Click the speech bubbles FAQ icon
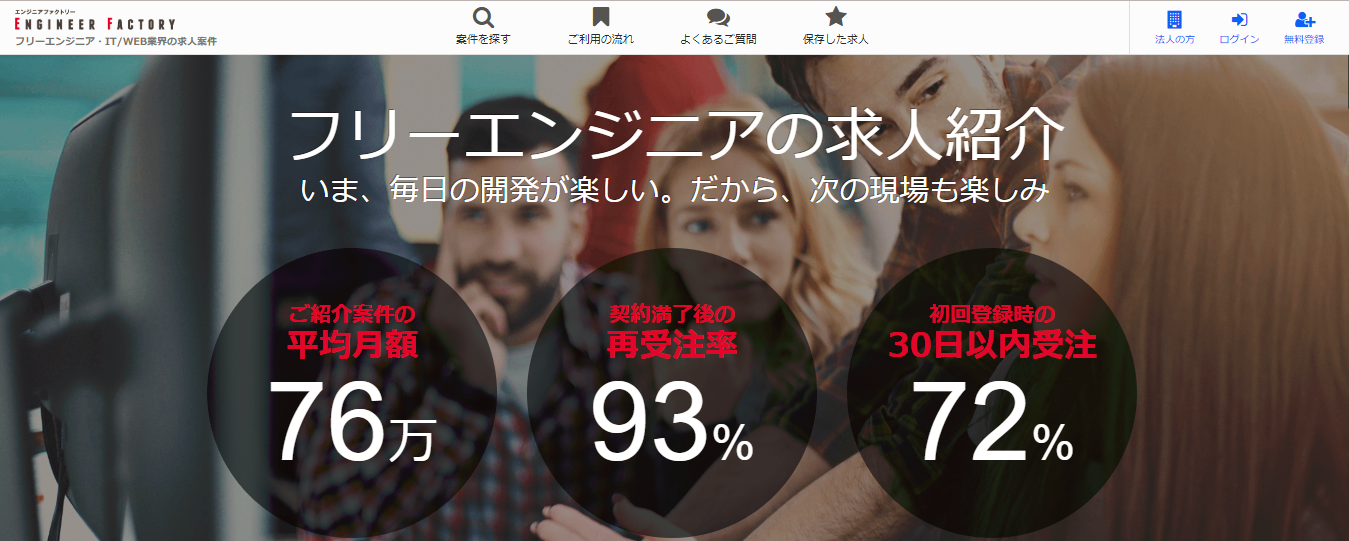1349x541 pixels. 718,17
